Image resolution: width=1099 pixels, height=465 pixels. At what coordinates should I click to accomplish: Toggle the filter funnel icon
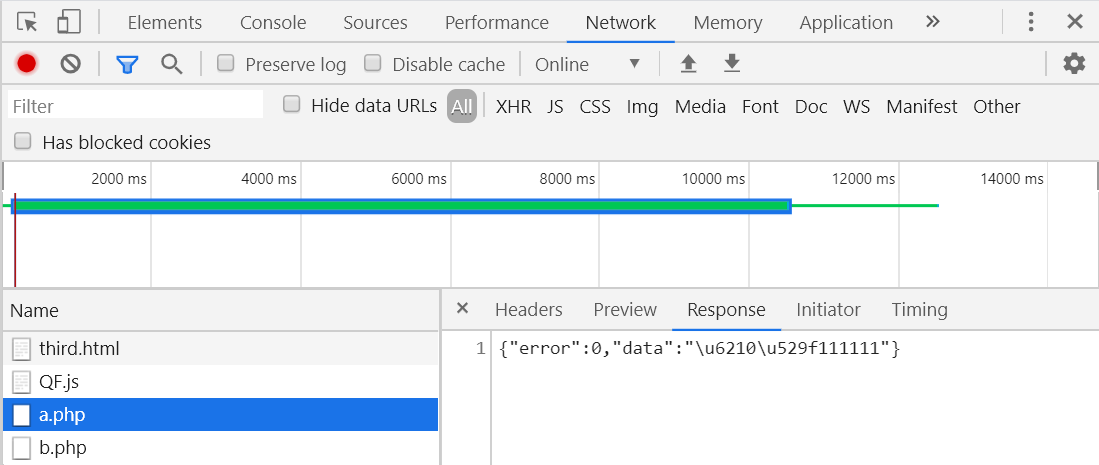pos(127,65)
